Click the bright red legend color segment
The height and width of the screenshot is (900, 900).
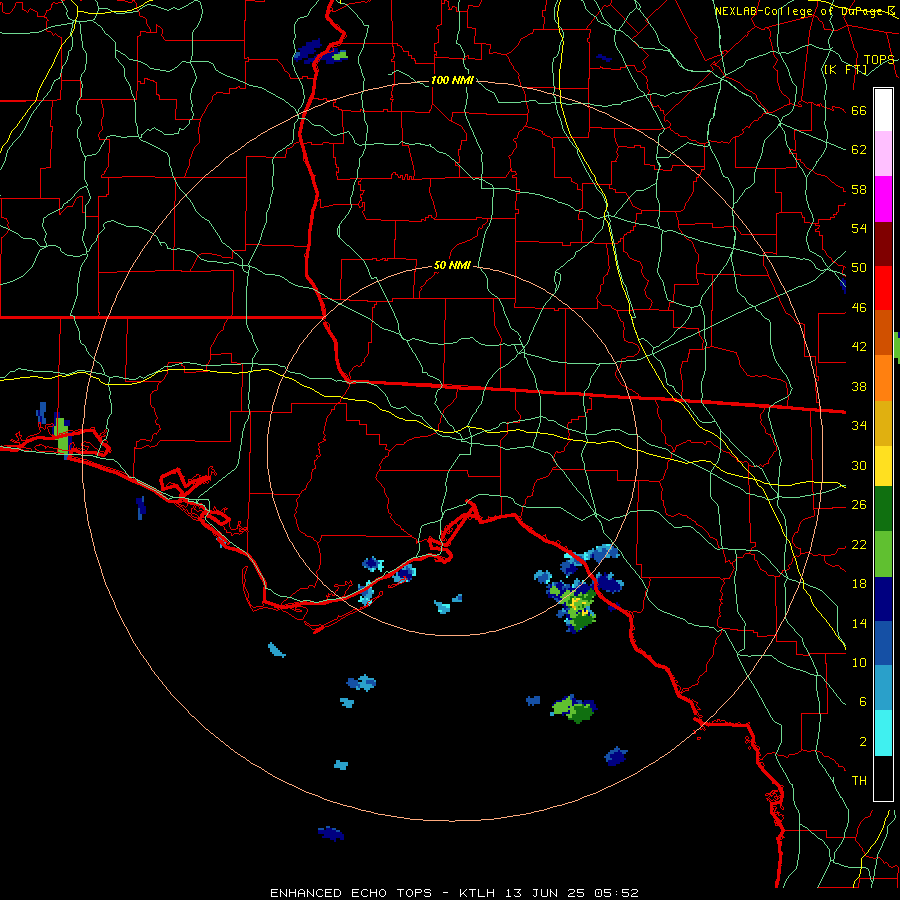883,288
